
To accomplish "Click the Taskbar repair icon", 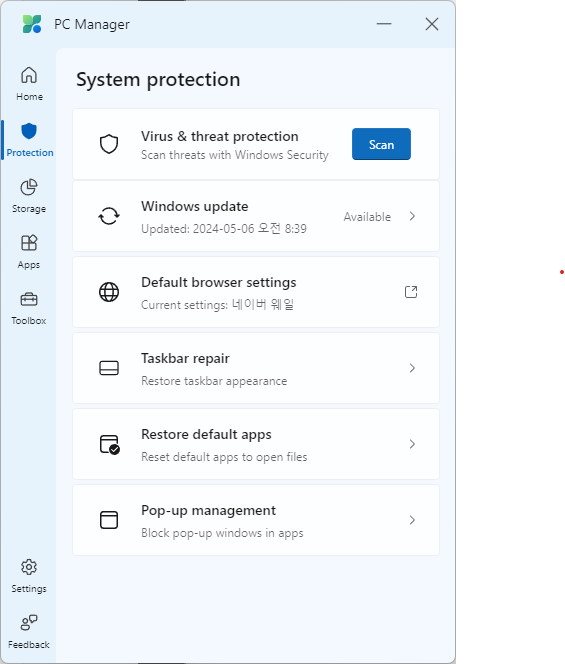I will pyautogui.click(x=109, y=368).
